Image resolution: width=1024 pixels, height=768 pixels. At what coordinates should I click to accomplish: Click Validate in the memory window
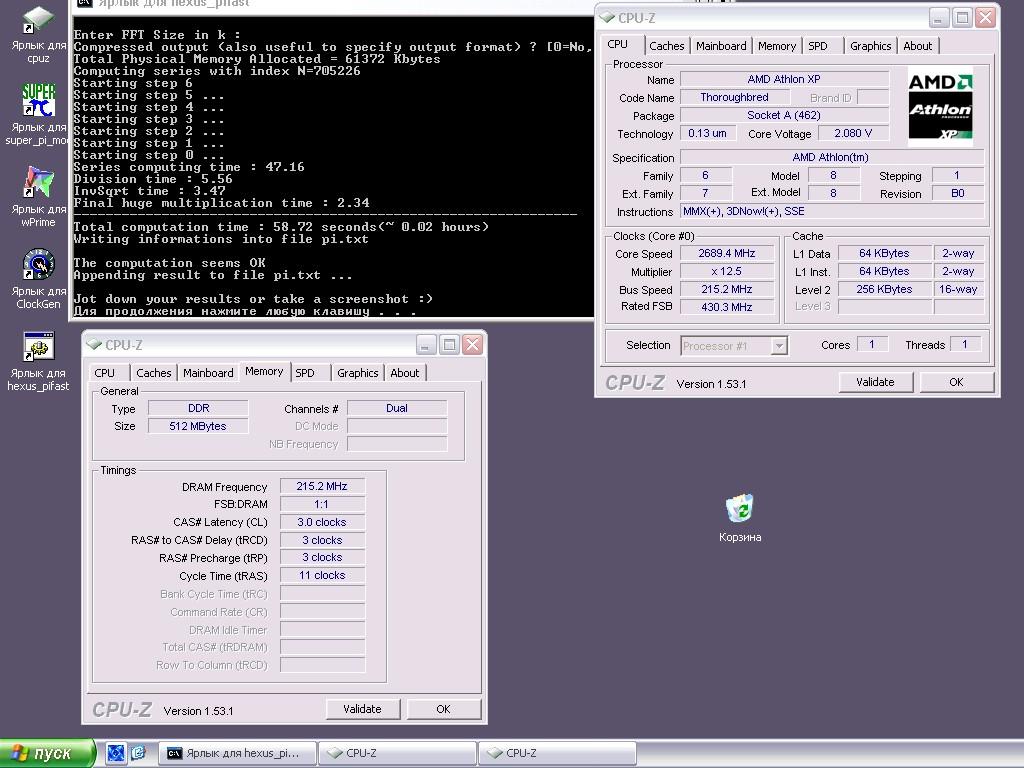tap(362, 709)
